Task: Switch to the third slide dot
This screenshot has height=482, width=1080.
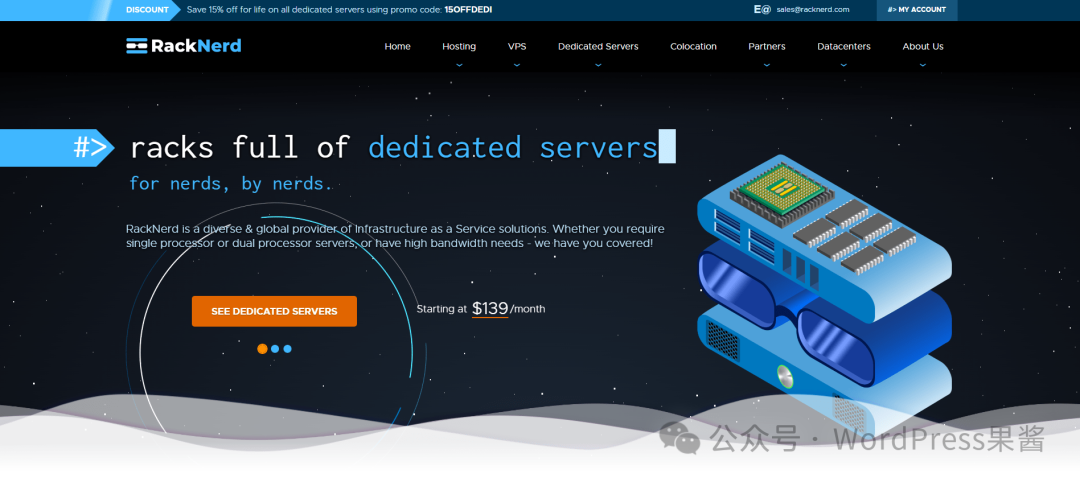Action: (x=288, y=349)
